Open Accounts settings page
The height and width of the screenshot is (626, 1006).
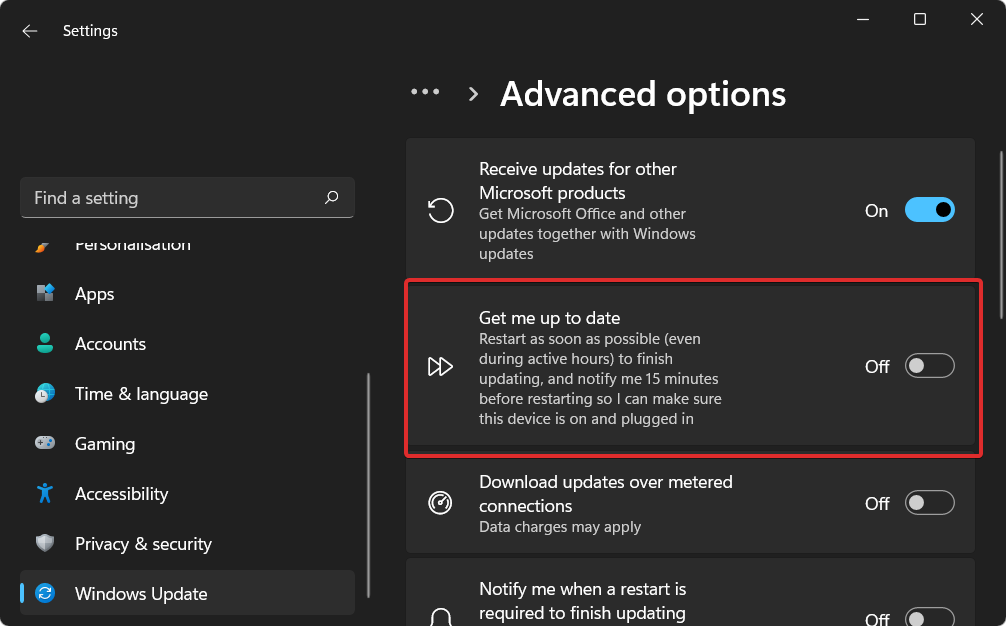(187, 343)
